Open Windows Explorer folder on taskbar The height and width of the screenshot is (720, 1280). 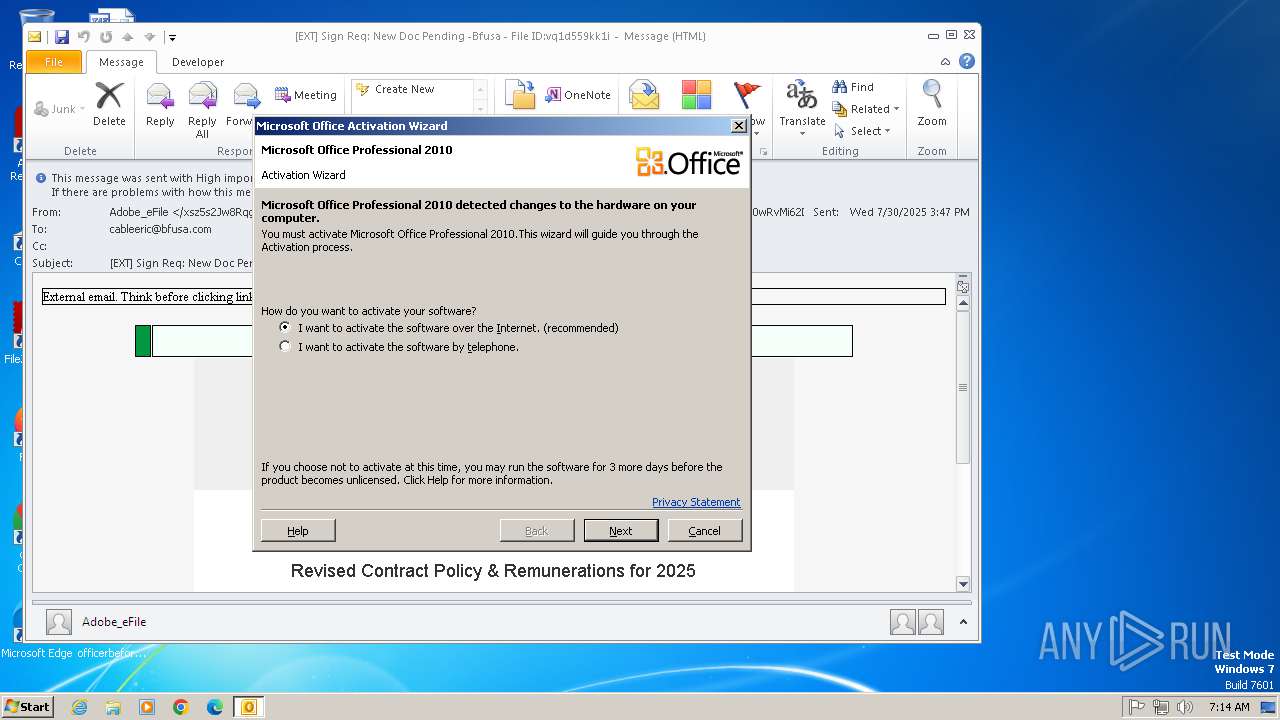(113, 707)
